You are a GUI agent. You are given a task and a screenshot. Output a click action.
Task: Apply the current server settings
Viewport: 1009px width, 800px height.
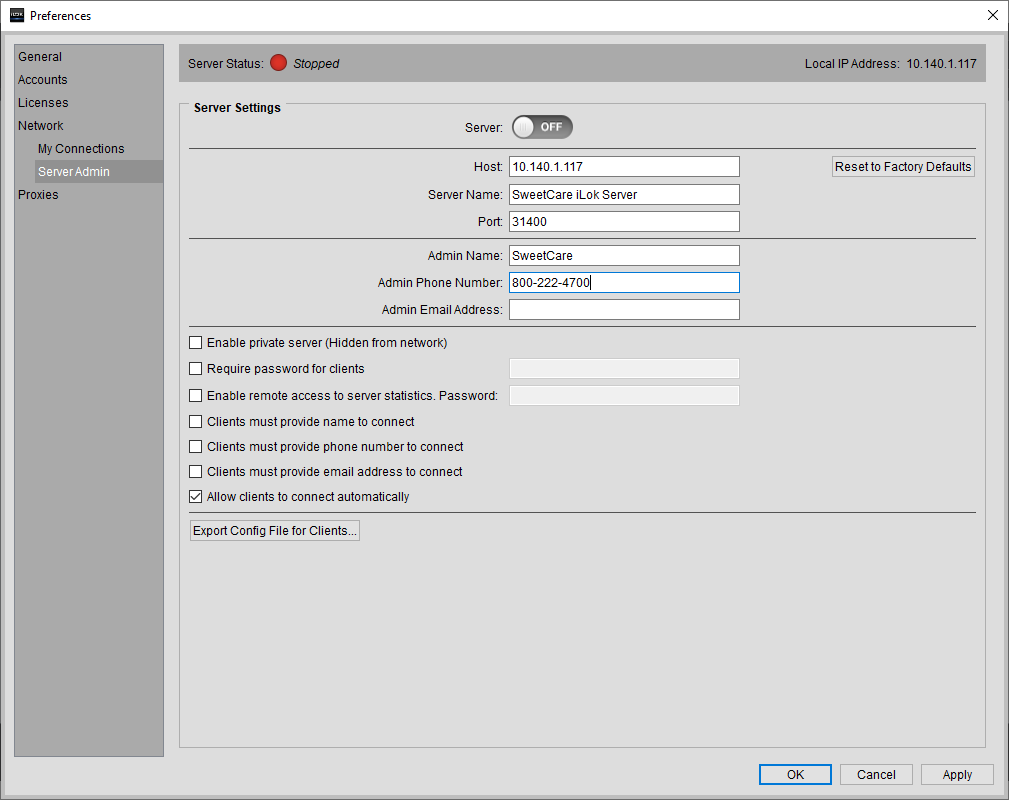coord(956,774)
